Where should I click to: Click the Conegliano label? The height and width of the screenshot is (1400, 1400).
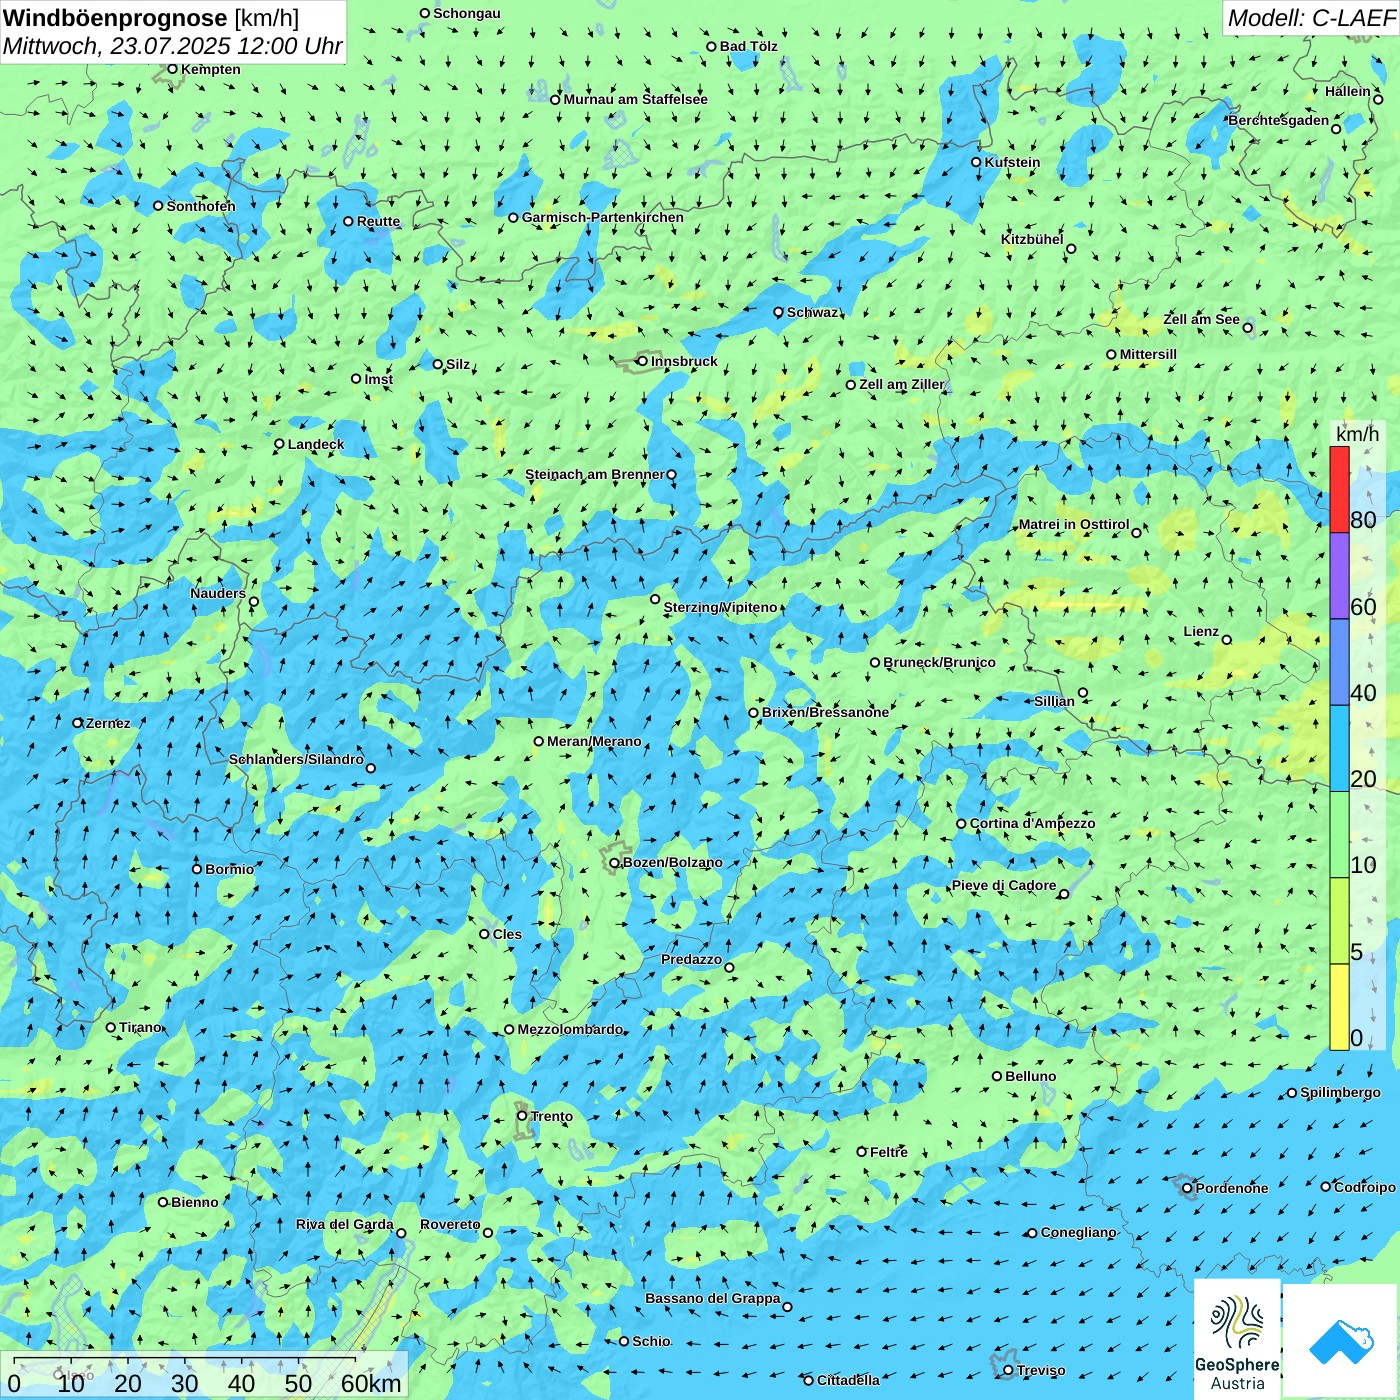point(1079,1232)
